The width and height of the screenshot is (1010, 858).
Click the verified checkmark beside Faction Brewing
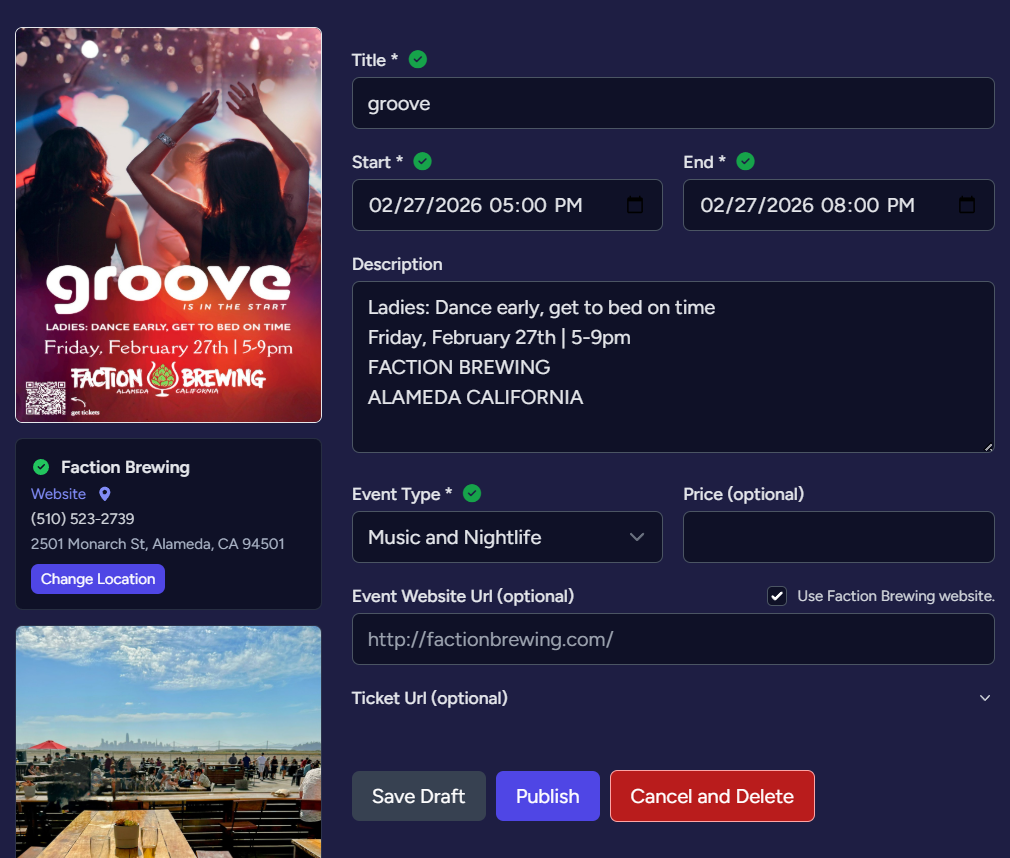[x=41, y=467]
